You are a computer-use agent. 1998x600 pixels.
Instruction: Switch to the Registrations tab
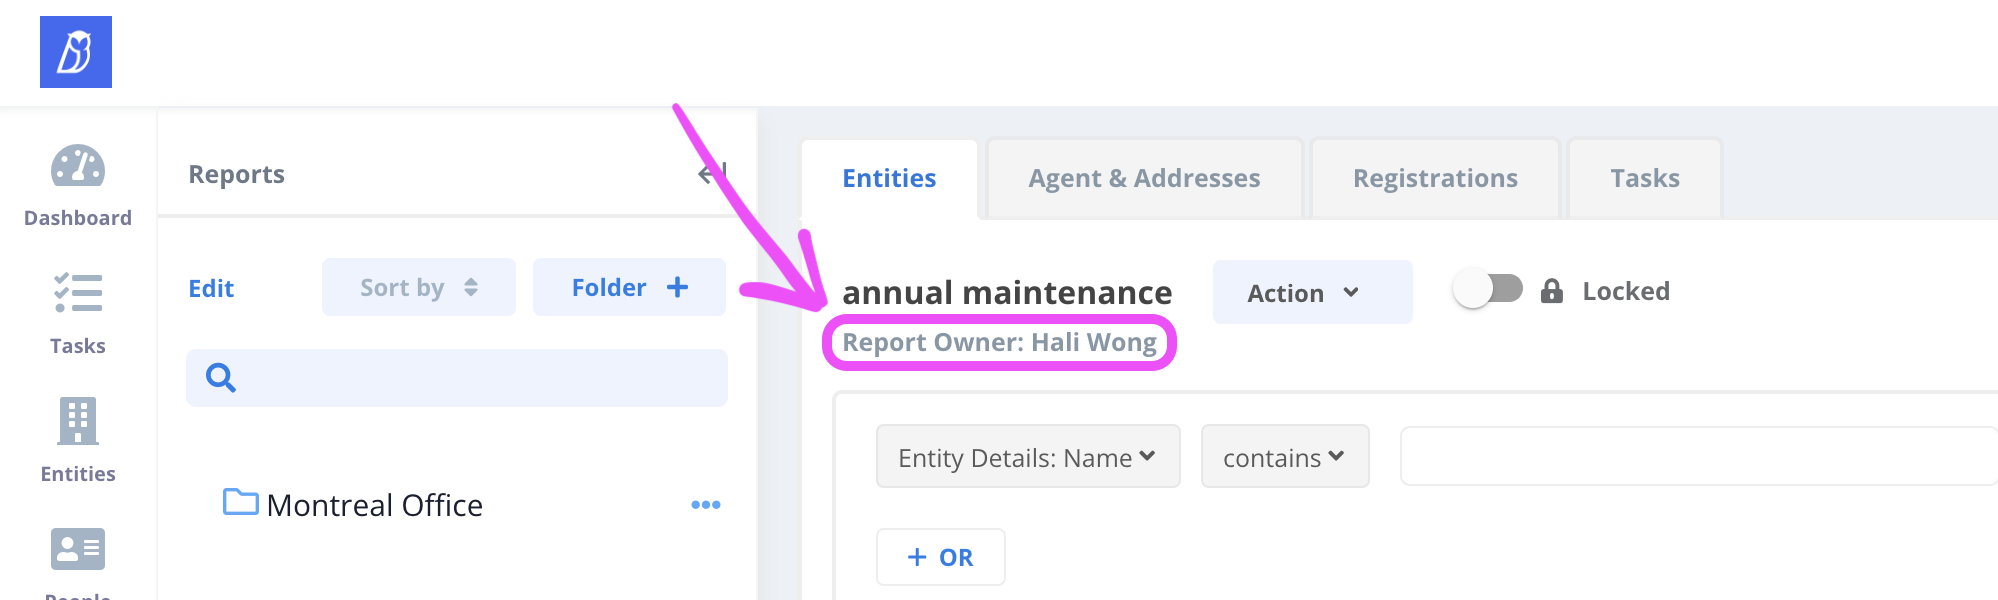pos(1435,179)
